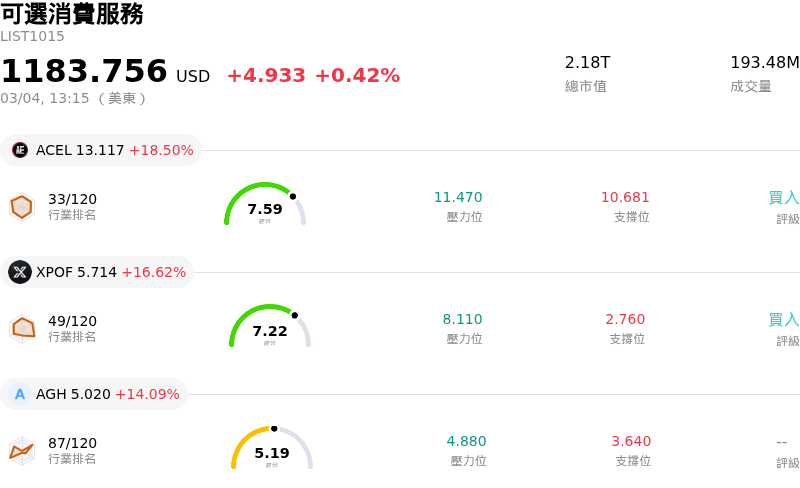Click AGH's 5.19 score gauge
800x488 pixels.
coord(272,449)
